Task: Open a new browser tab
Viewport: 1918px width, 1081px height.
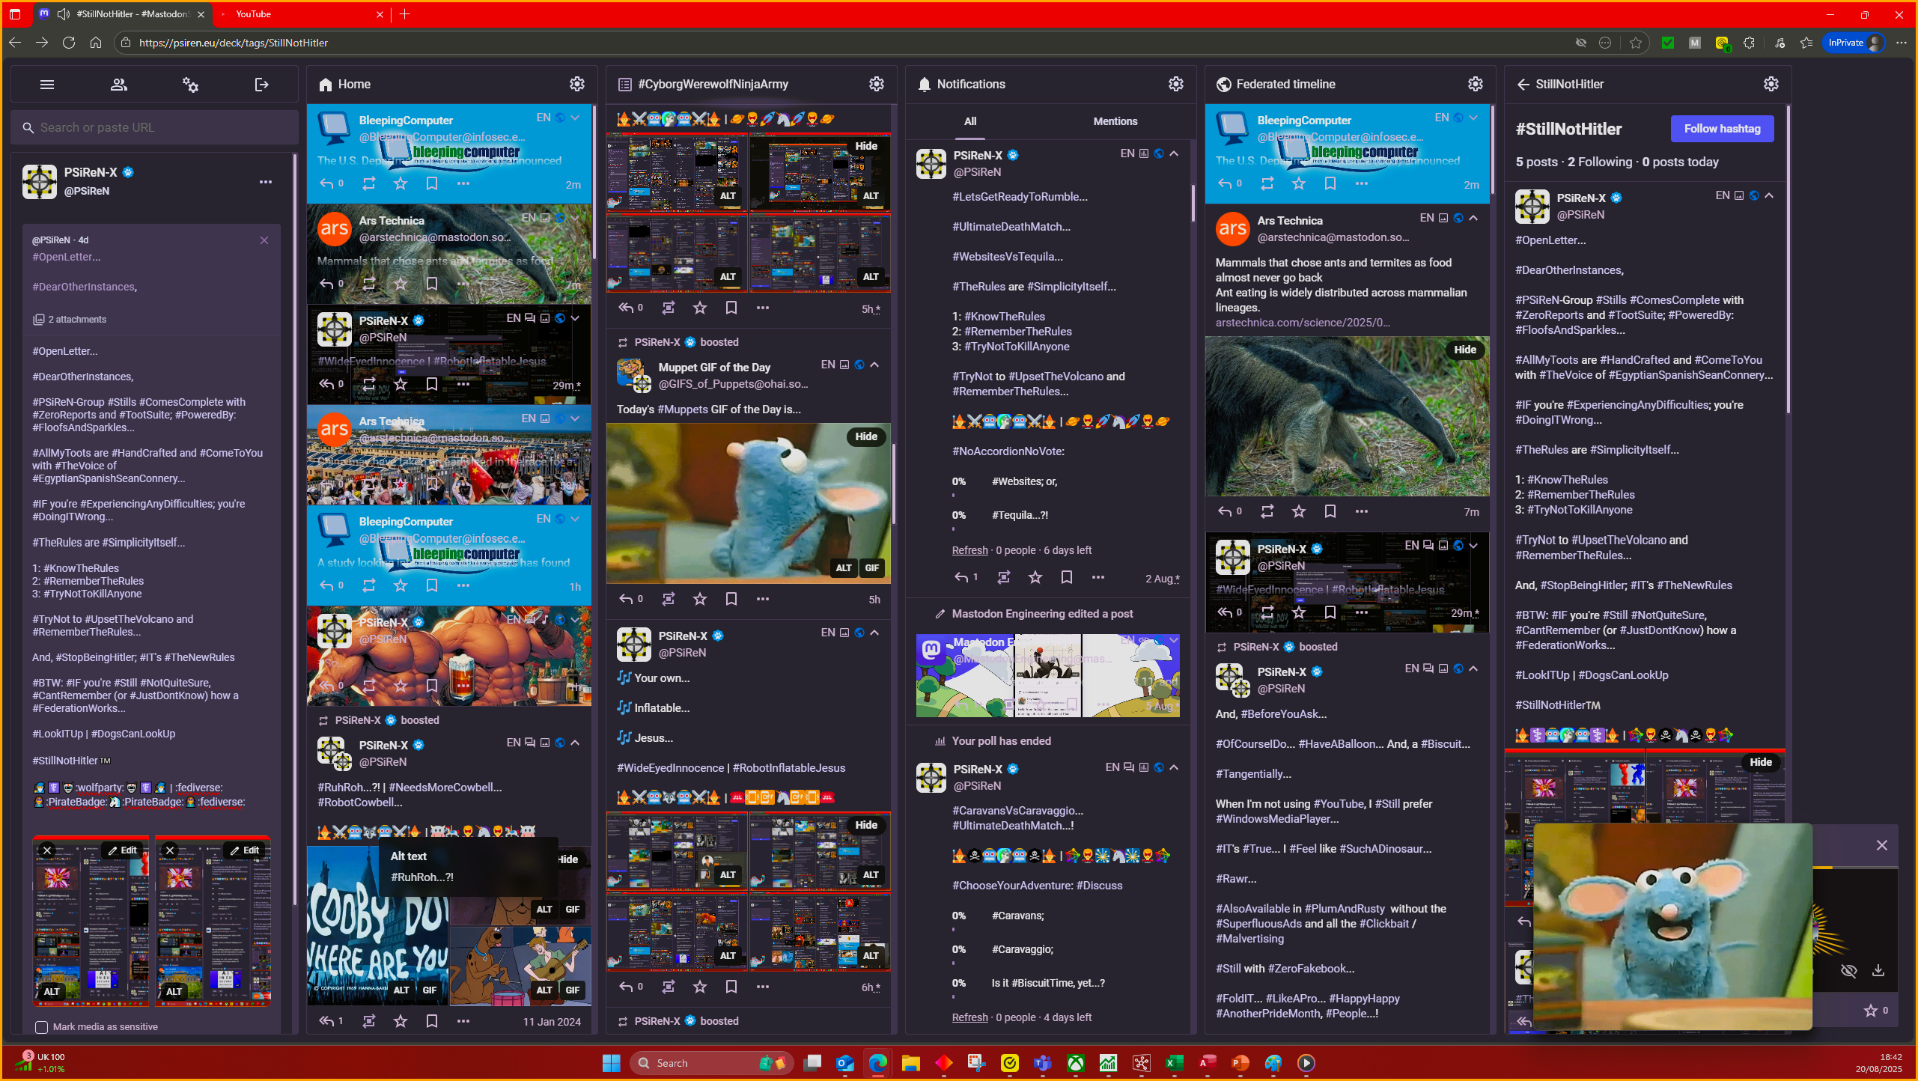Action: pyautogui.click(x=405, y=14)
